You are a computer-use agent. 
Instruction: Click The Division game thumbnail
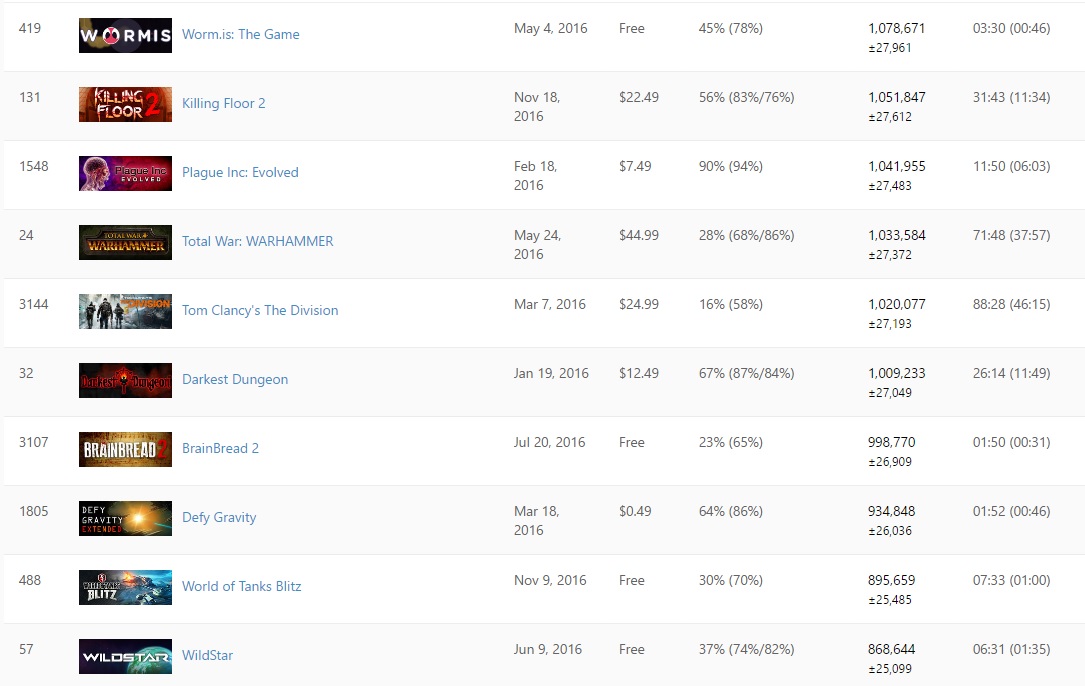125,311
